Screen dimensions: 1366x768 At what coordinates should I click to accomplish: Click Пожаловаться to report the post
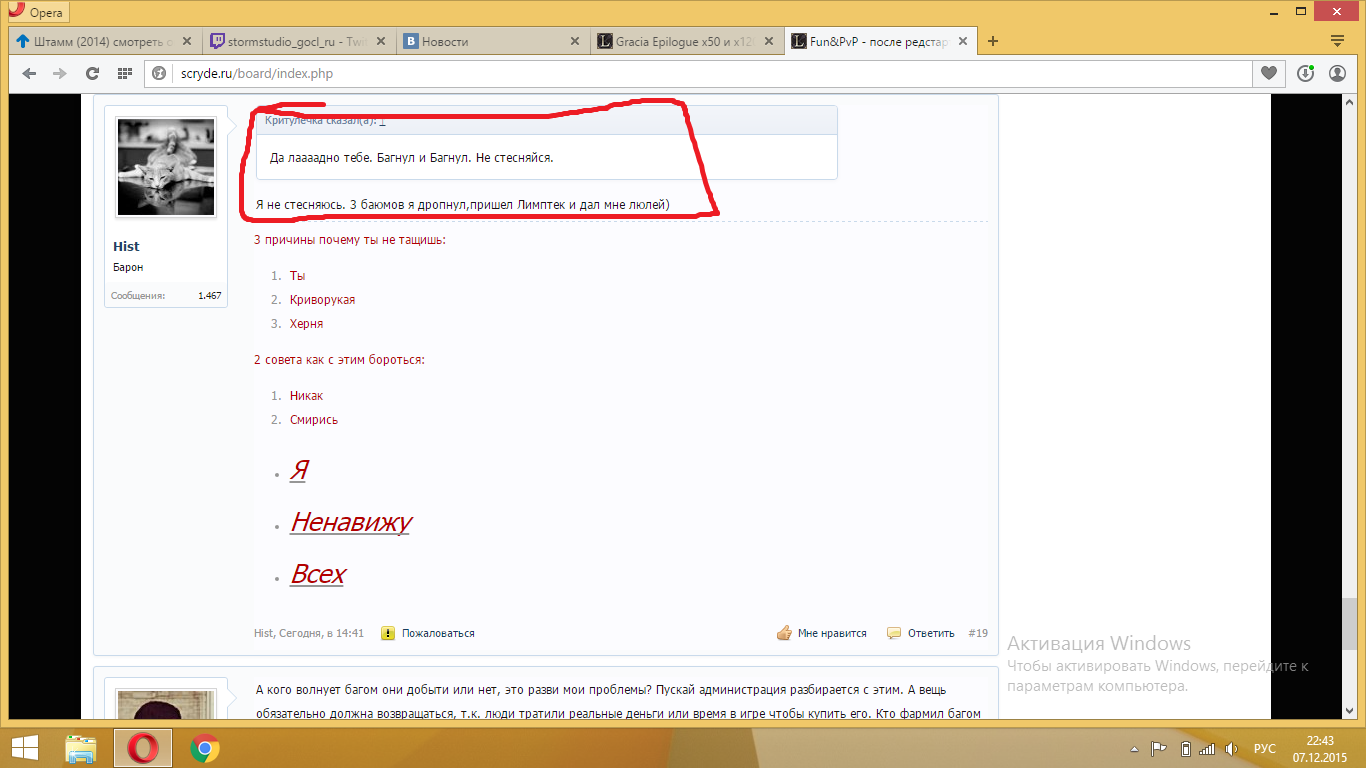(x=437, y=633)
